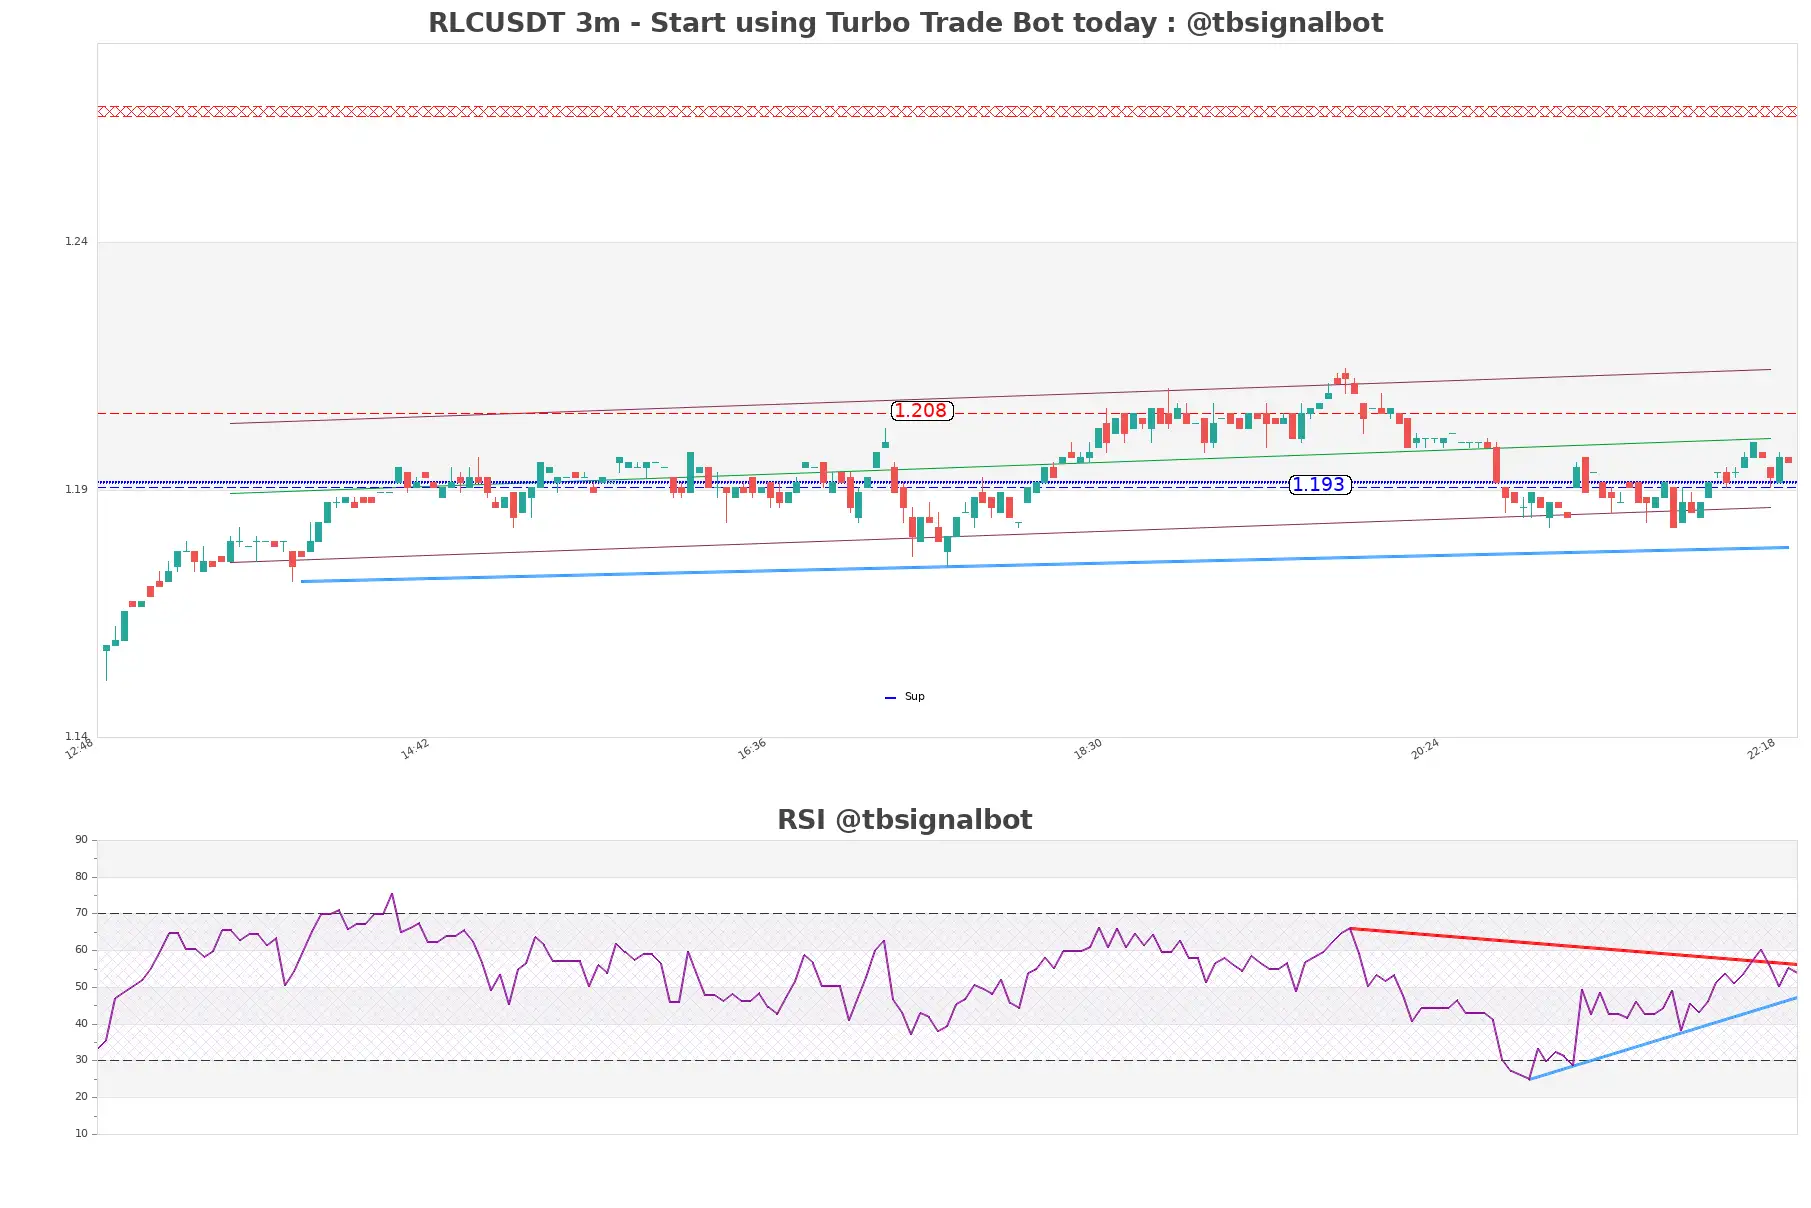
Task: Click the 20:24 time axis label
Action: 1425,749
